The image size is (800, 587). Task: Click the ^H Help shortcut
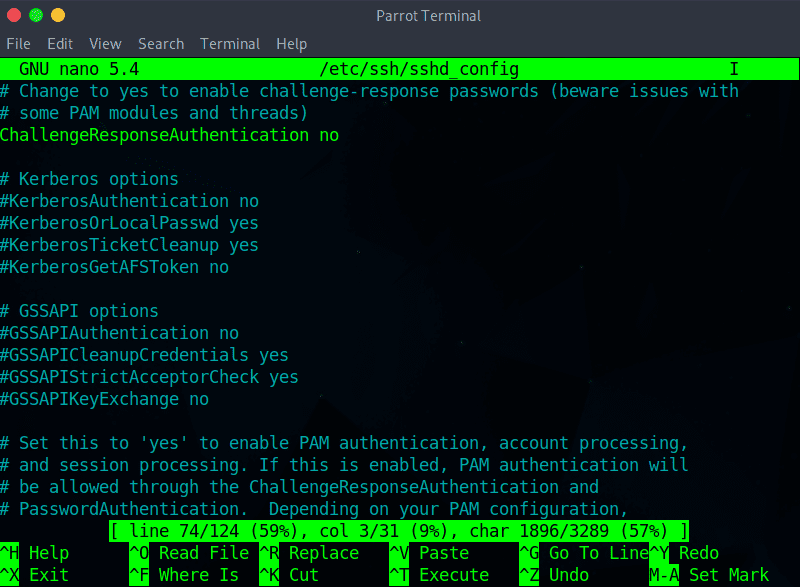point(35,553)
